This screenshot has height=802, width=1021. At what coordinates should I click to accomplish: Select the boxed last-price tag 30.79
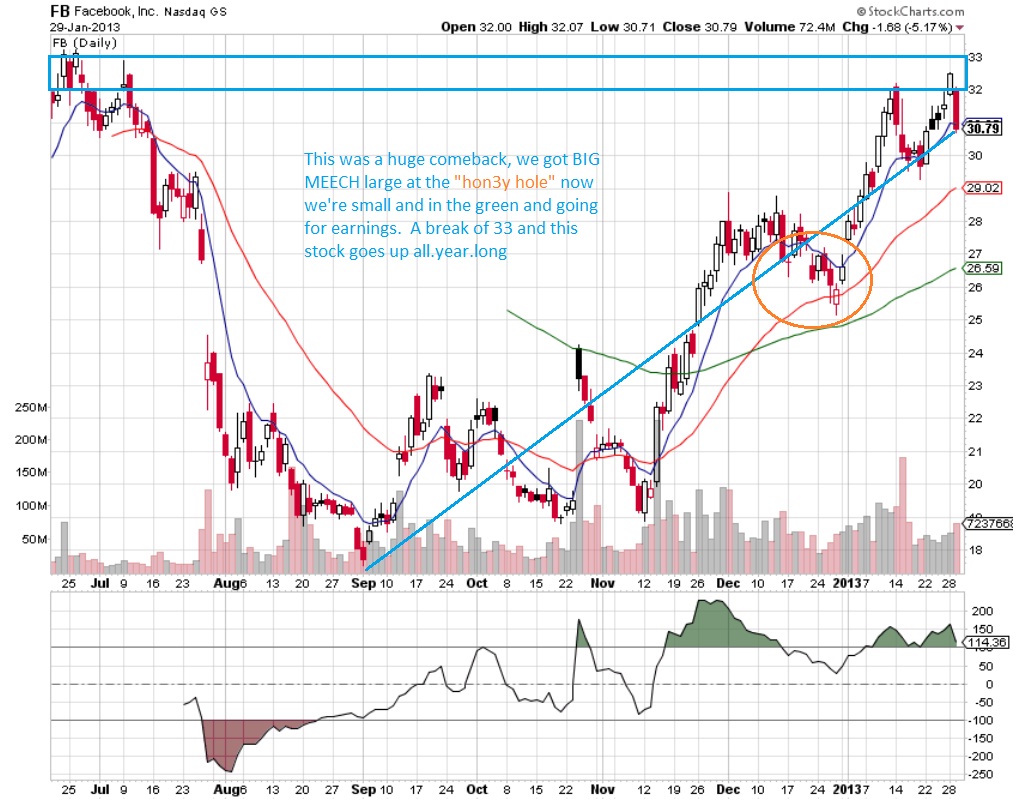point(983,128)
